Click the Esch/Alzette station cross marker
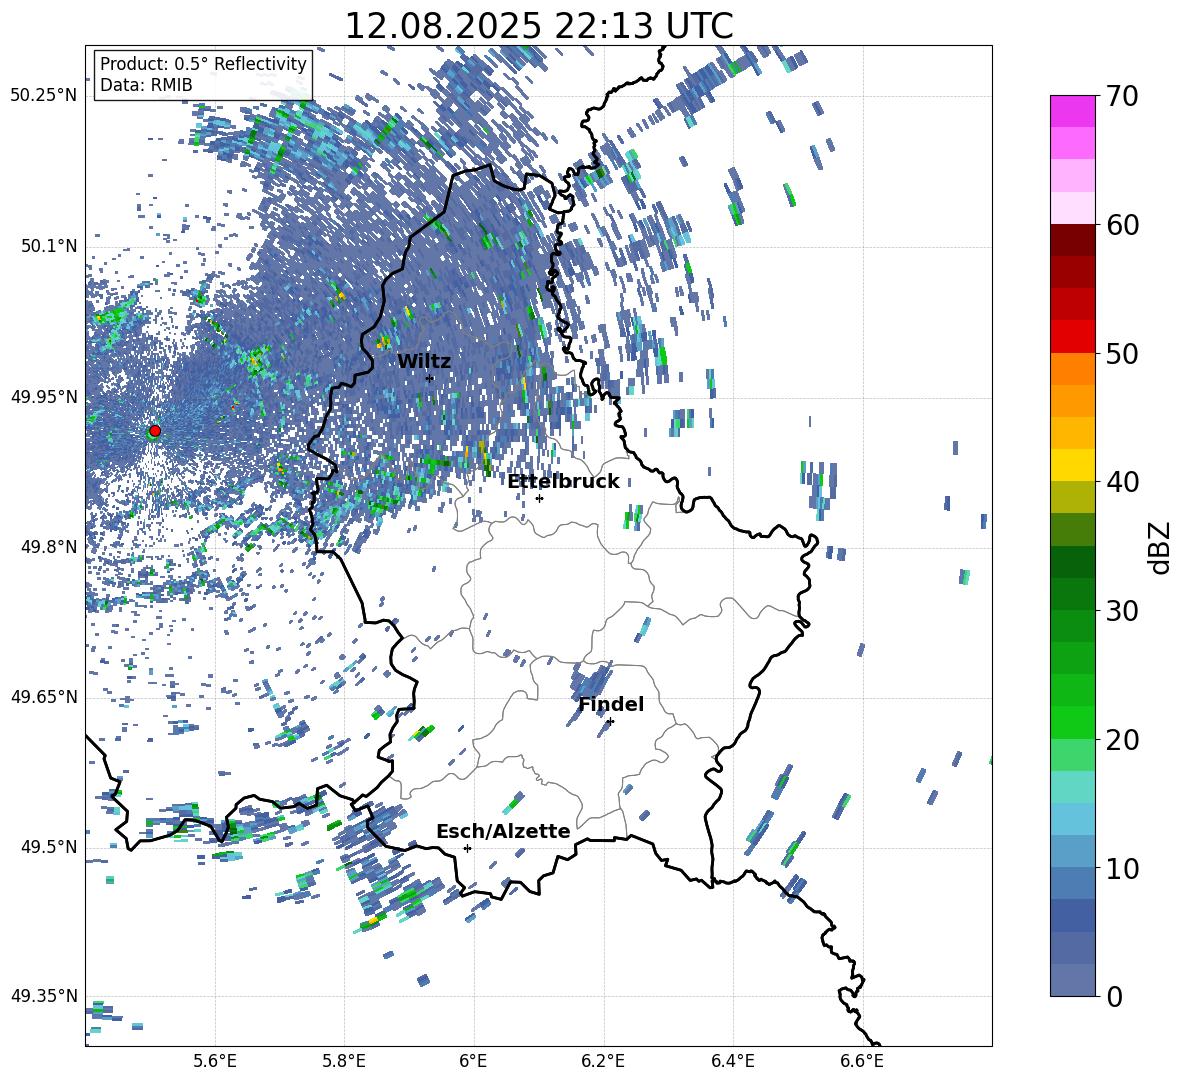This screenshot has height=1081, width=1184. 467,848
